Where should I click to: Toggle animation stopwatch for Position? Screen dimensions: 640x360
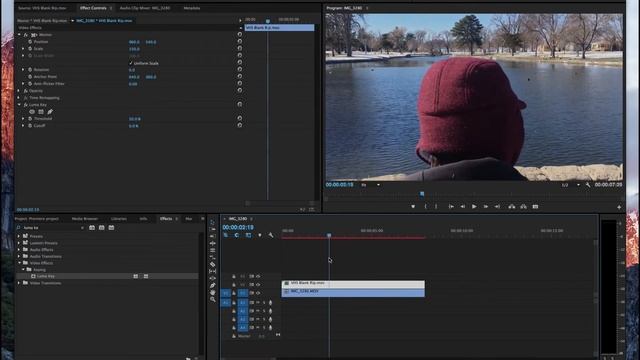30,42
